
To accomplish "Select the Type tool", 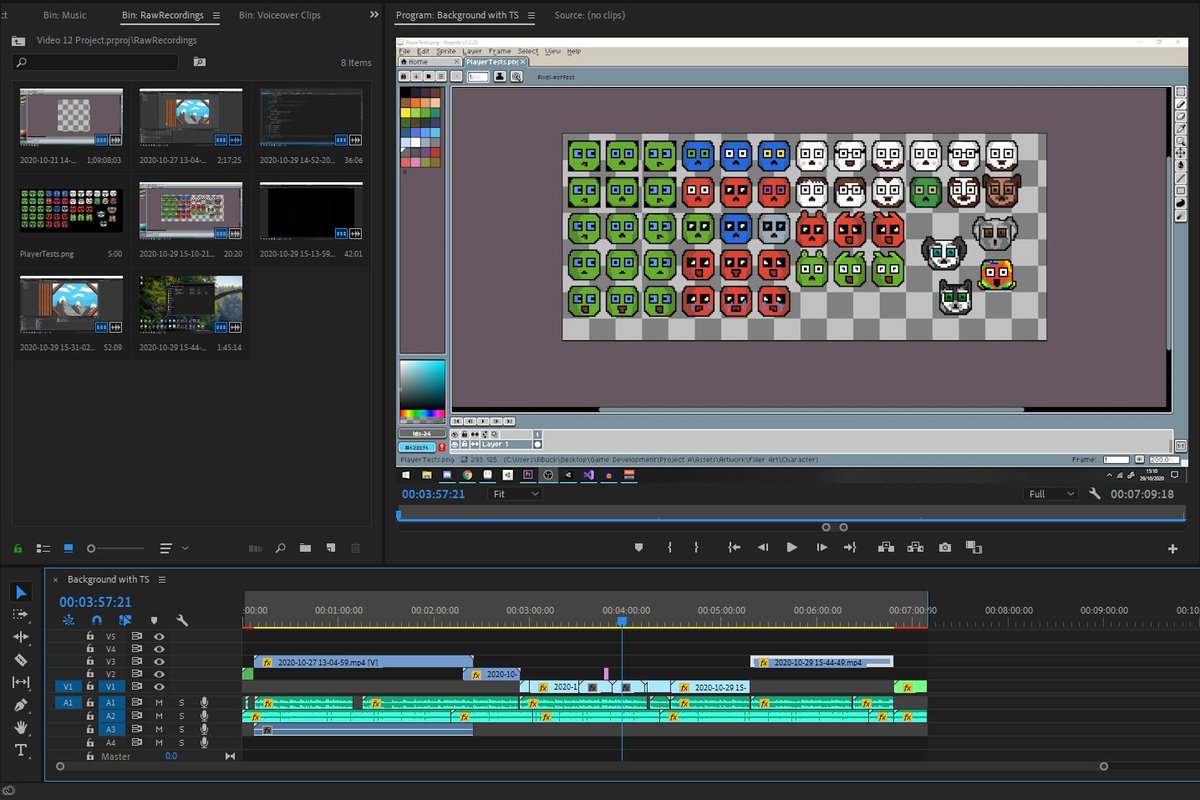I will [21, 750].
